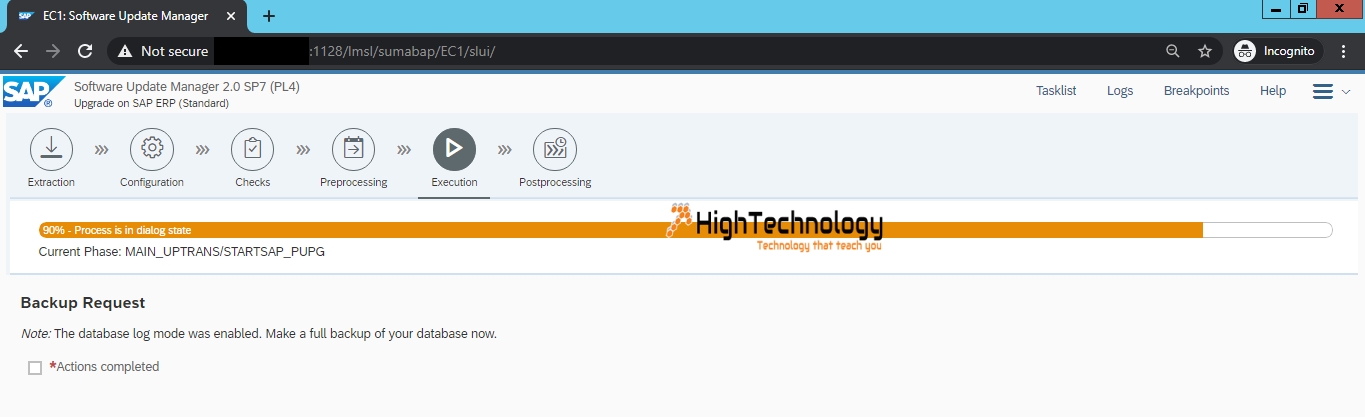Close the EC1 Software Update Manager tab
The height and width of the screenshot is (417, 1365).
coord(233,16)
